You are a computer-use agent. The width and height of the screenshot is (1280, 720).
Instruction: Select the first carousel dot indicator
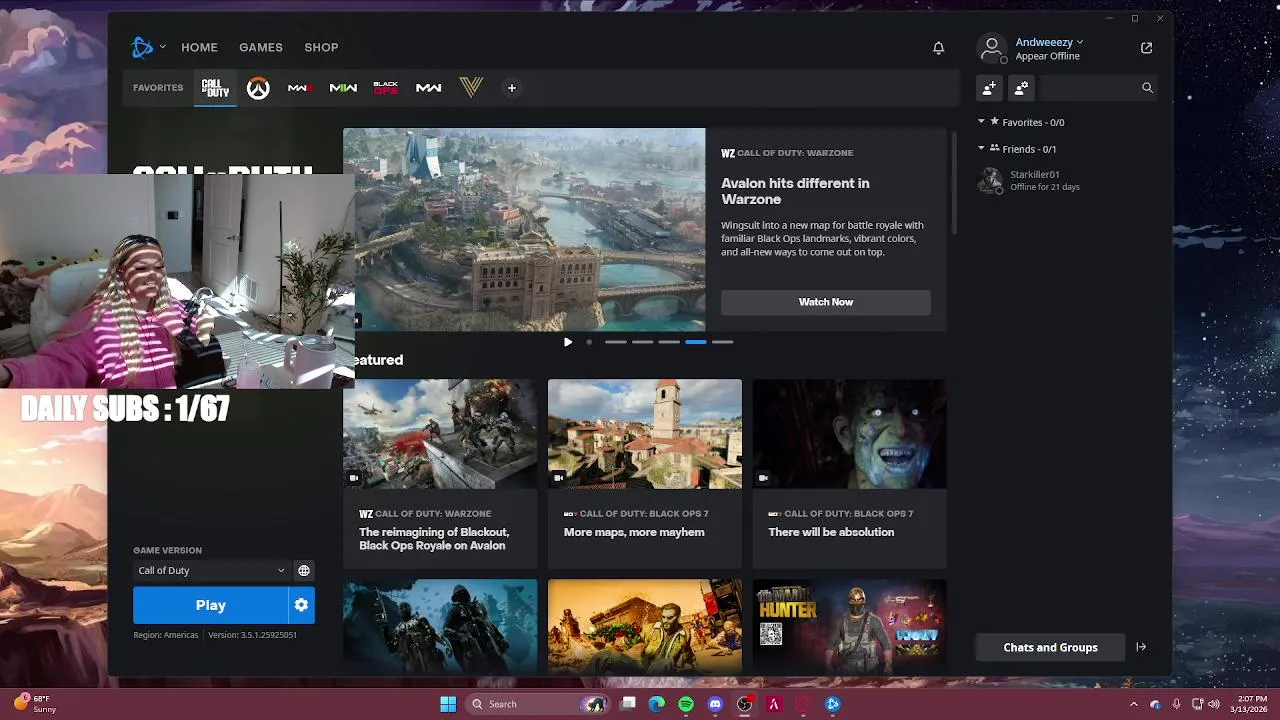pos(589,342)
